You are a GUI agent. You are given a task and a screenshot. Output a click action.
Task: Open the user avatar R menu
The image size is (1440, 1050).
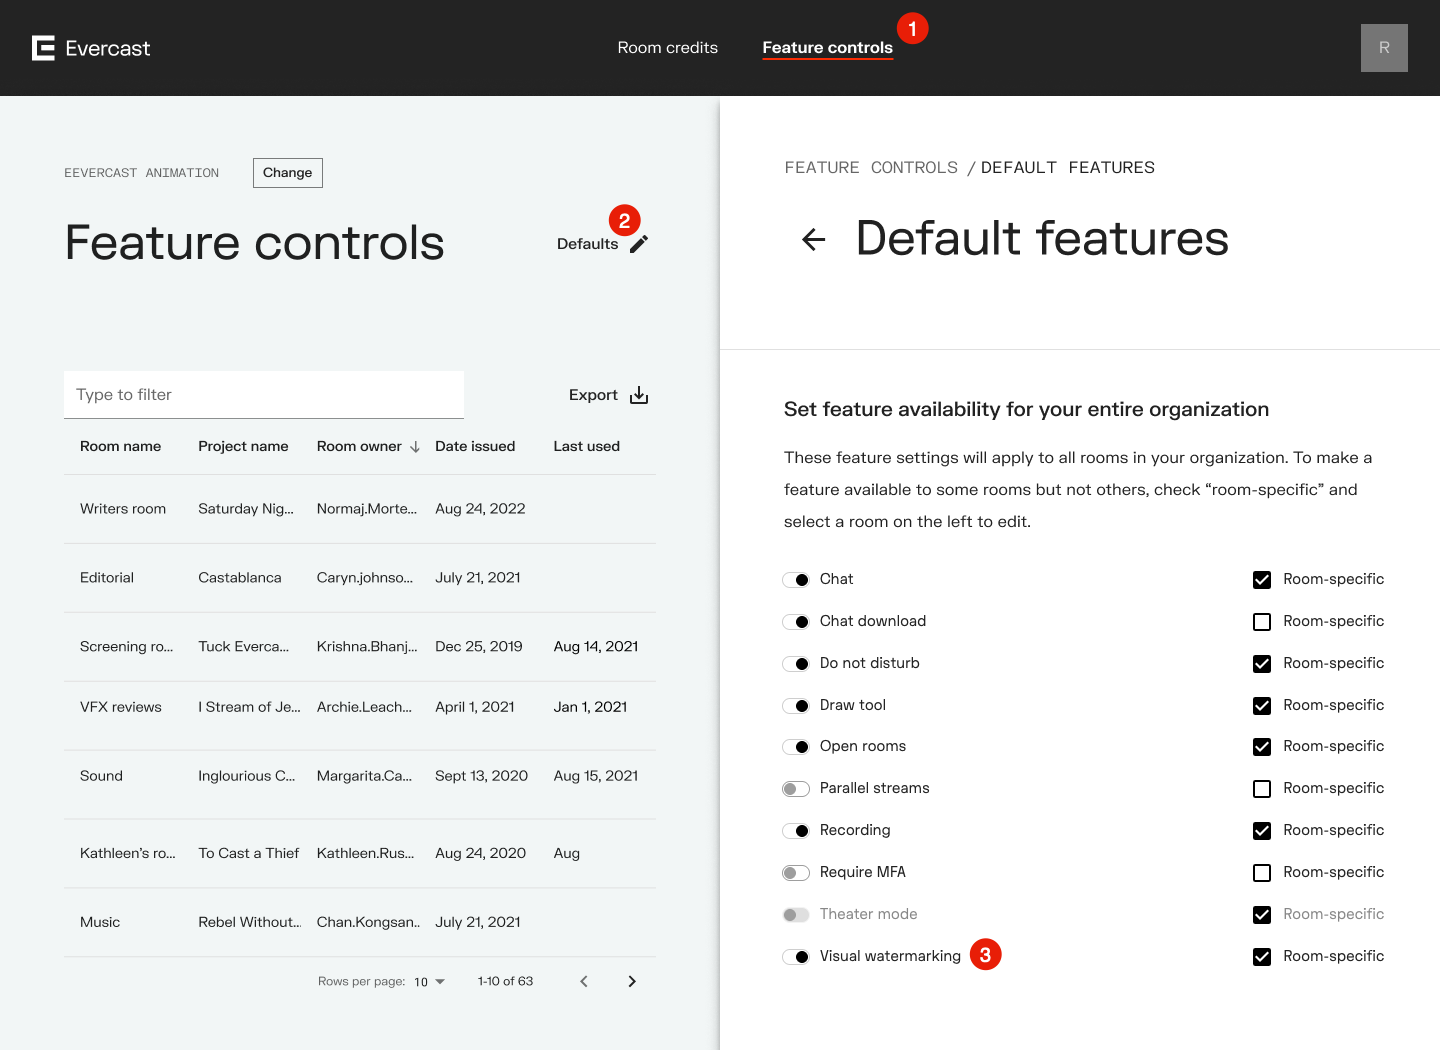click(x=1384, y=48)
